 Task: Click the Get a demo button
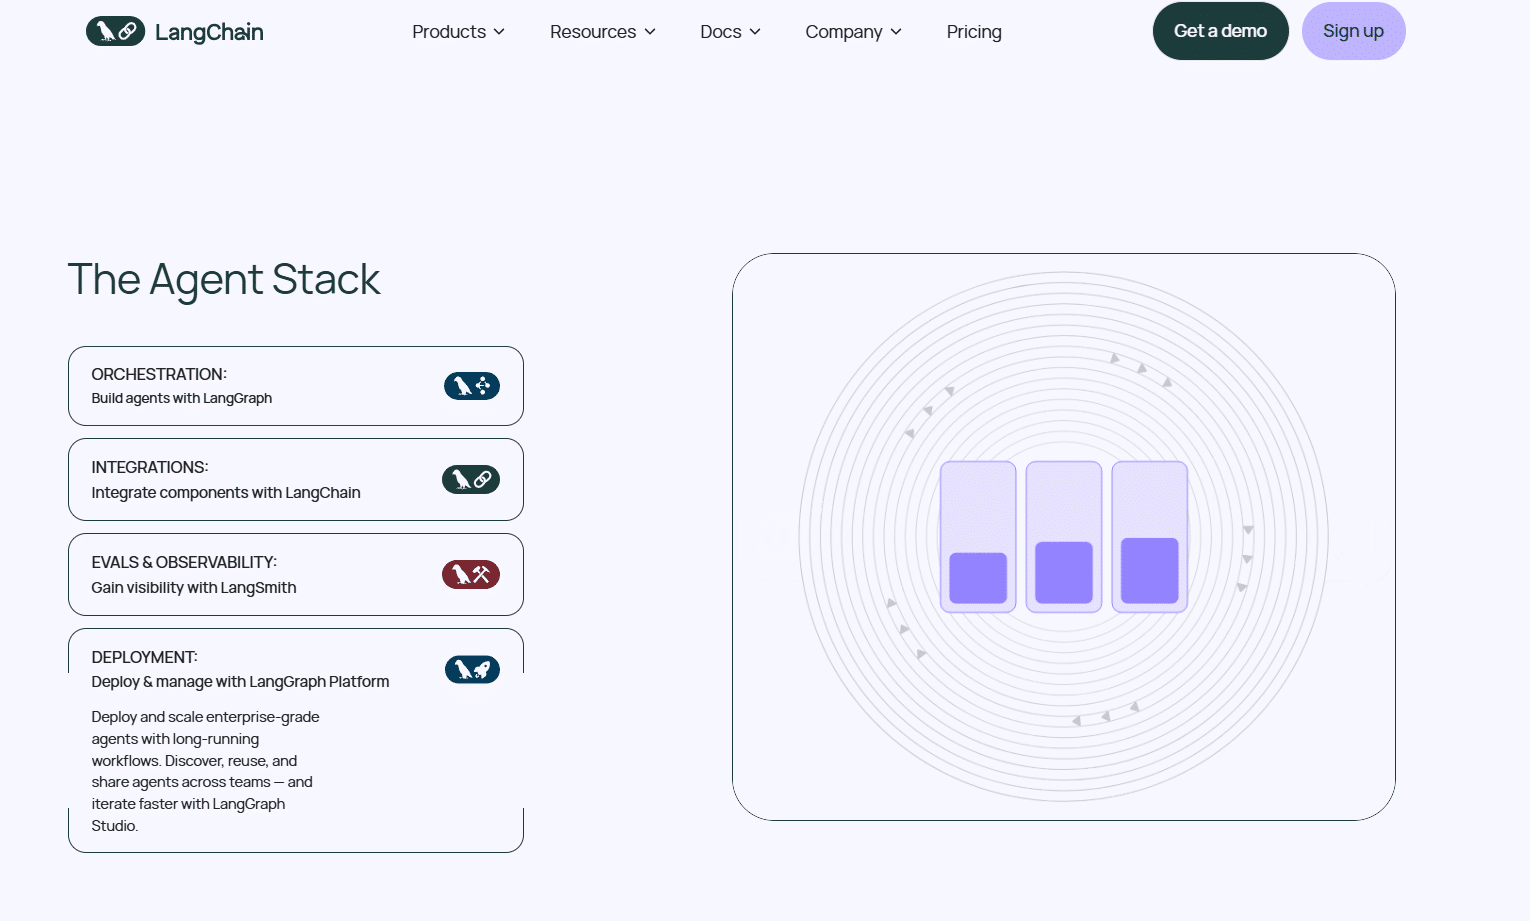(1221, 31)
